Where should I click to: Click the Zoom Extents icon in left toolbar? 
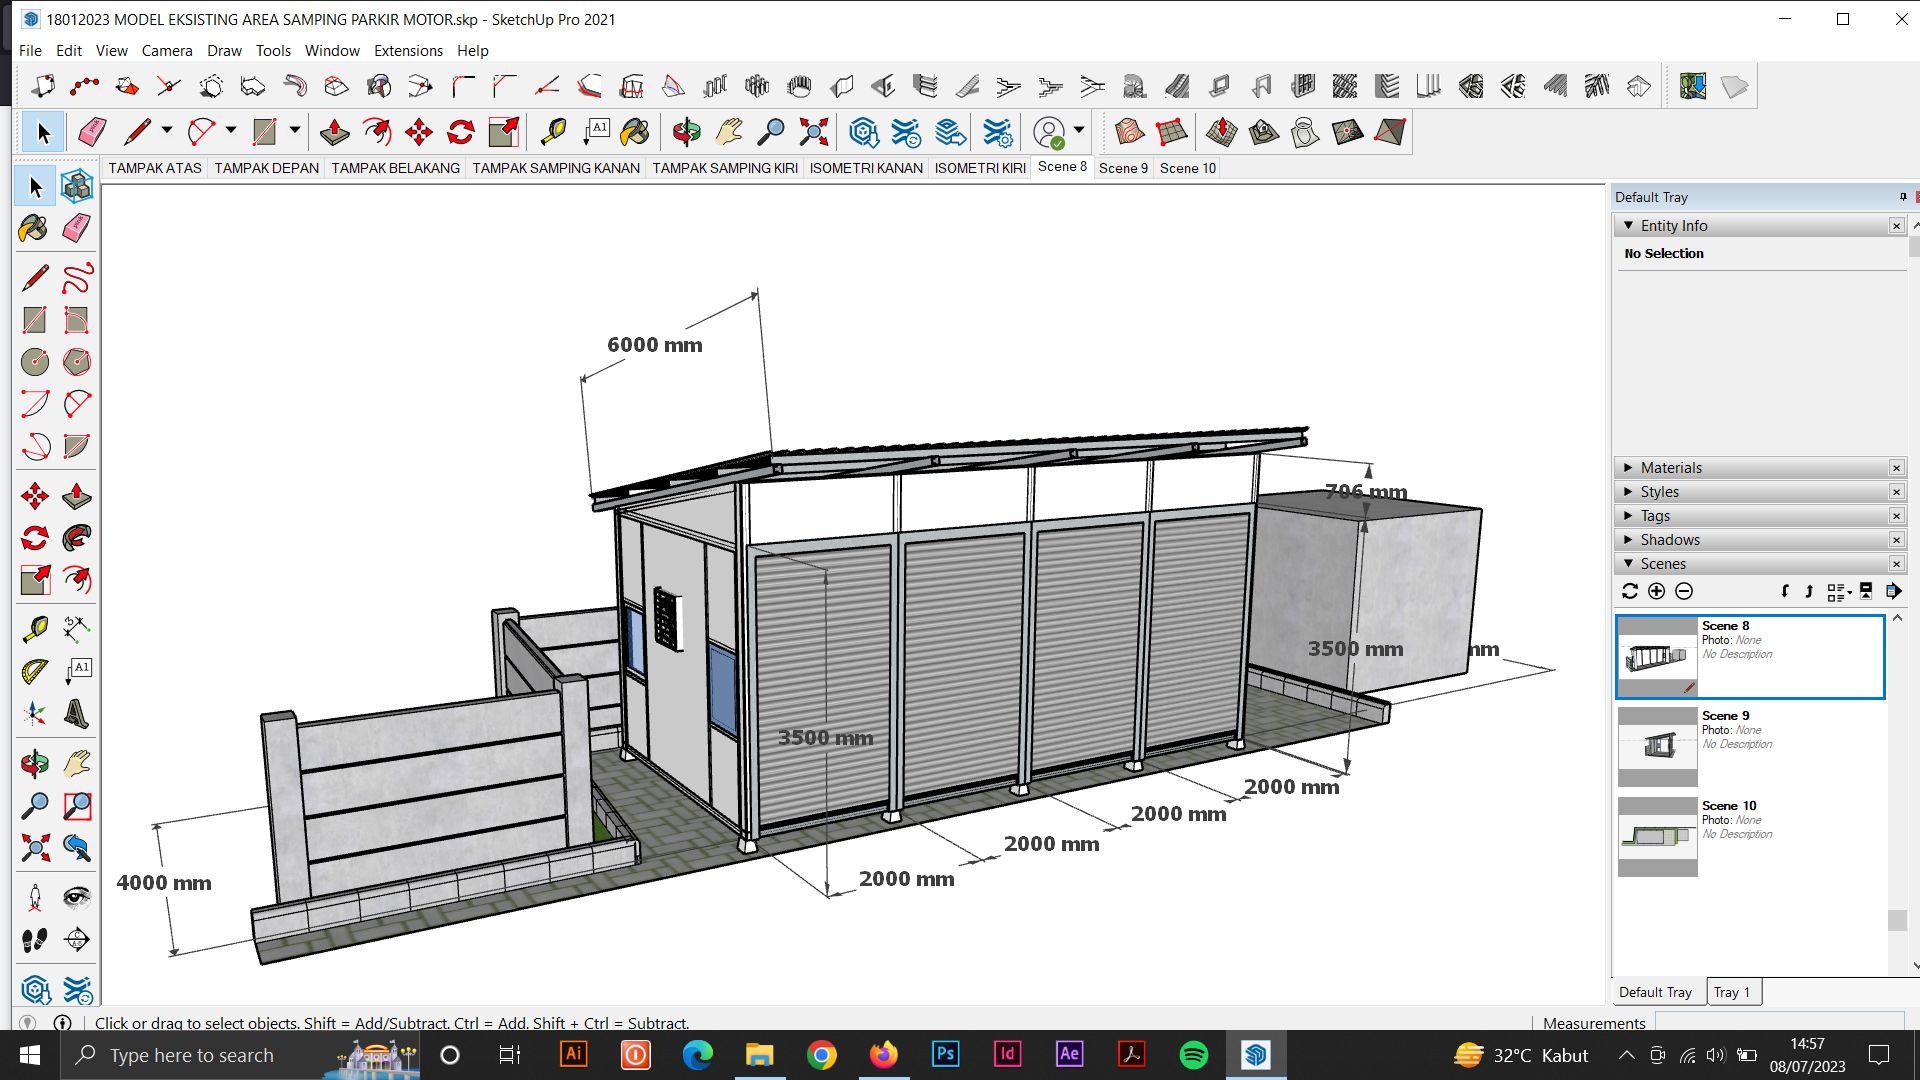(34, 849)
